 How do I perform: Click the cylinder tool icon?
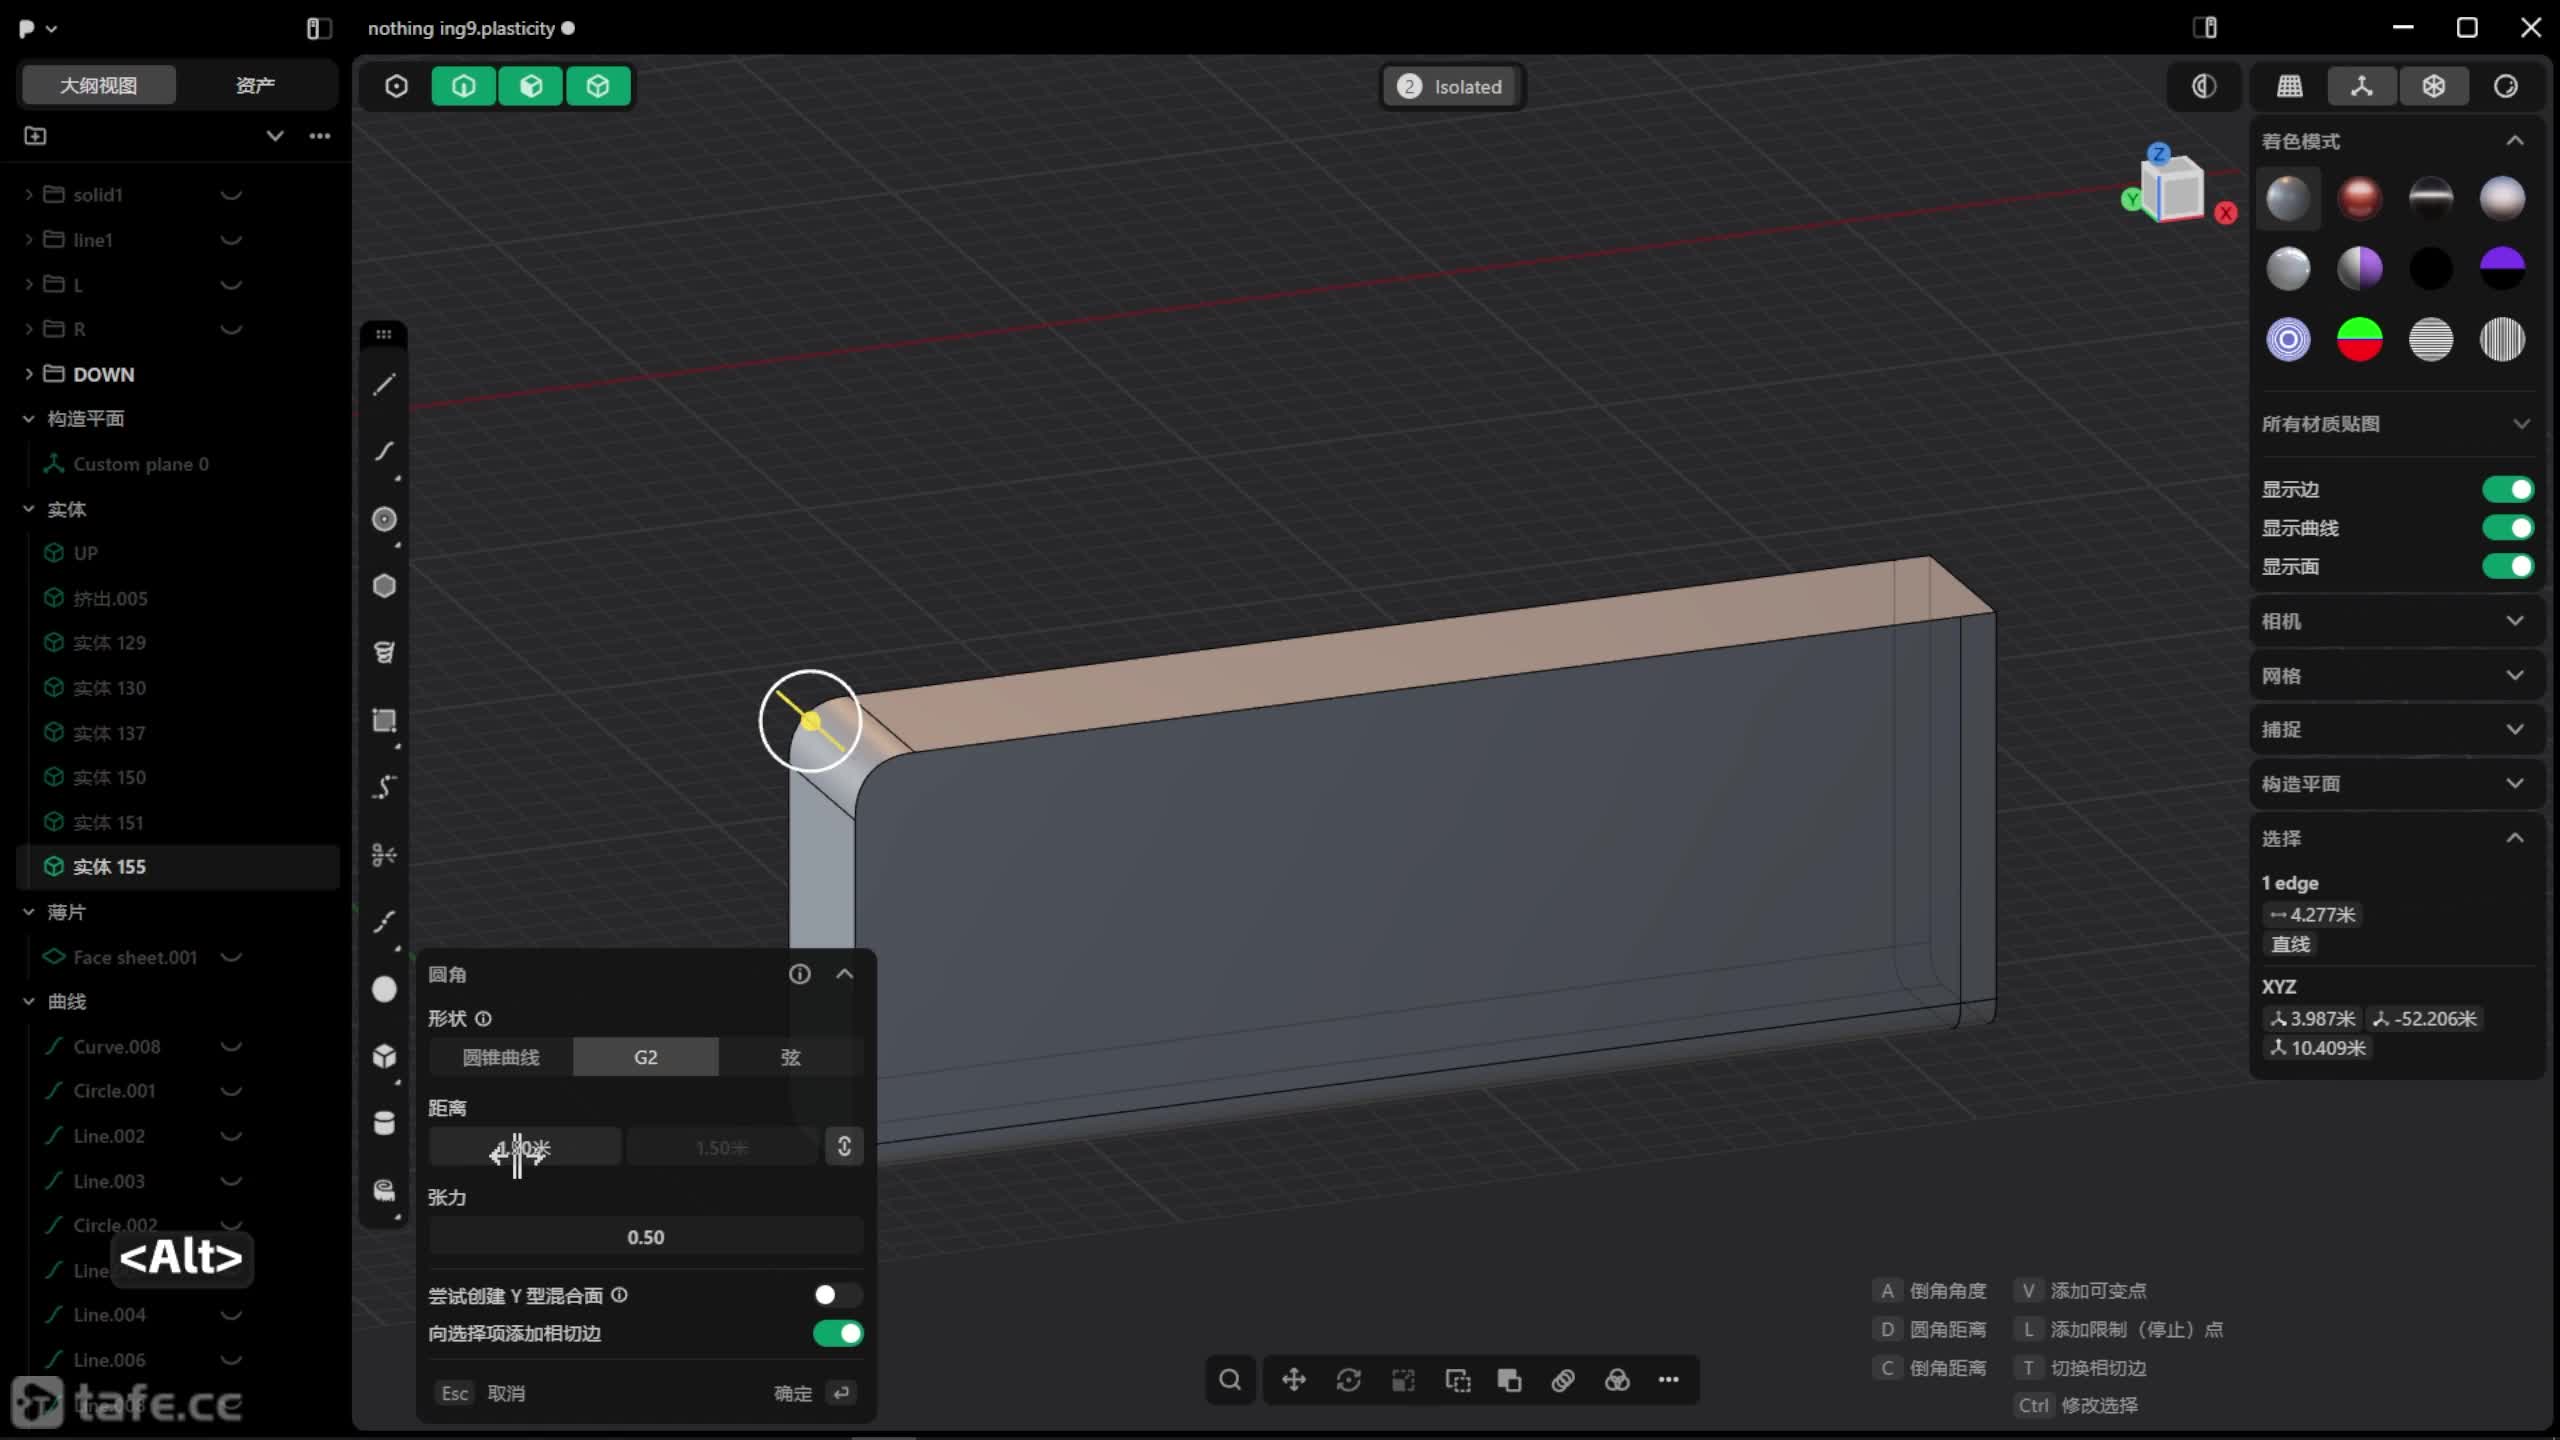pyautogui.click(x=384, y=1123)
